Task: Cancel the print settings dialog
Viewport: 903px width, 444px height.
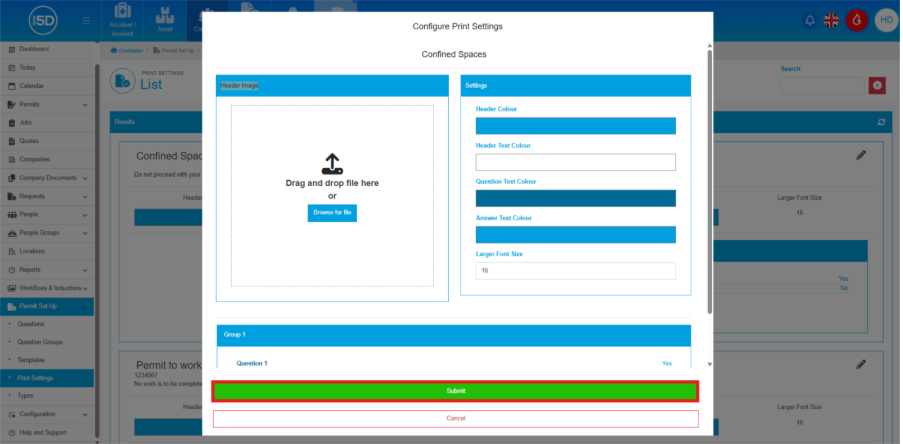Action: [456, 419]
